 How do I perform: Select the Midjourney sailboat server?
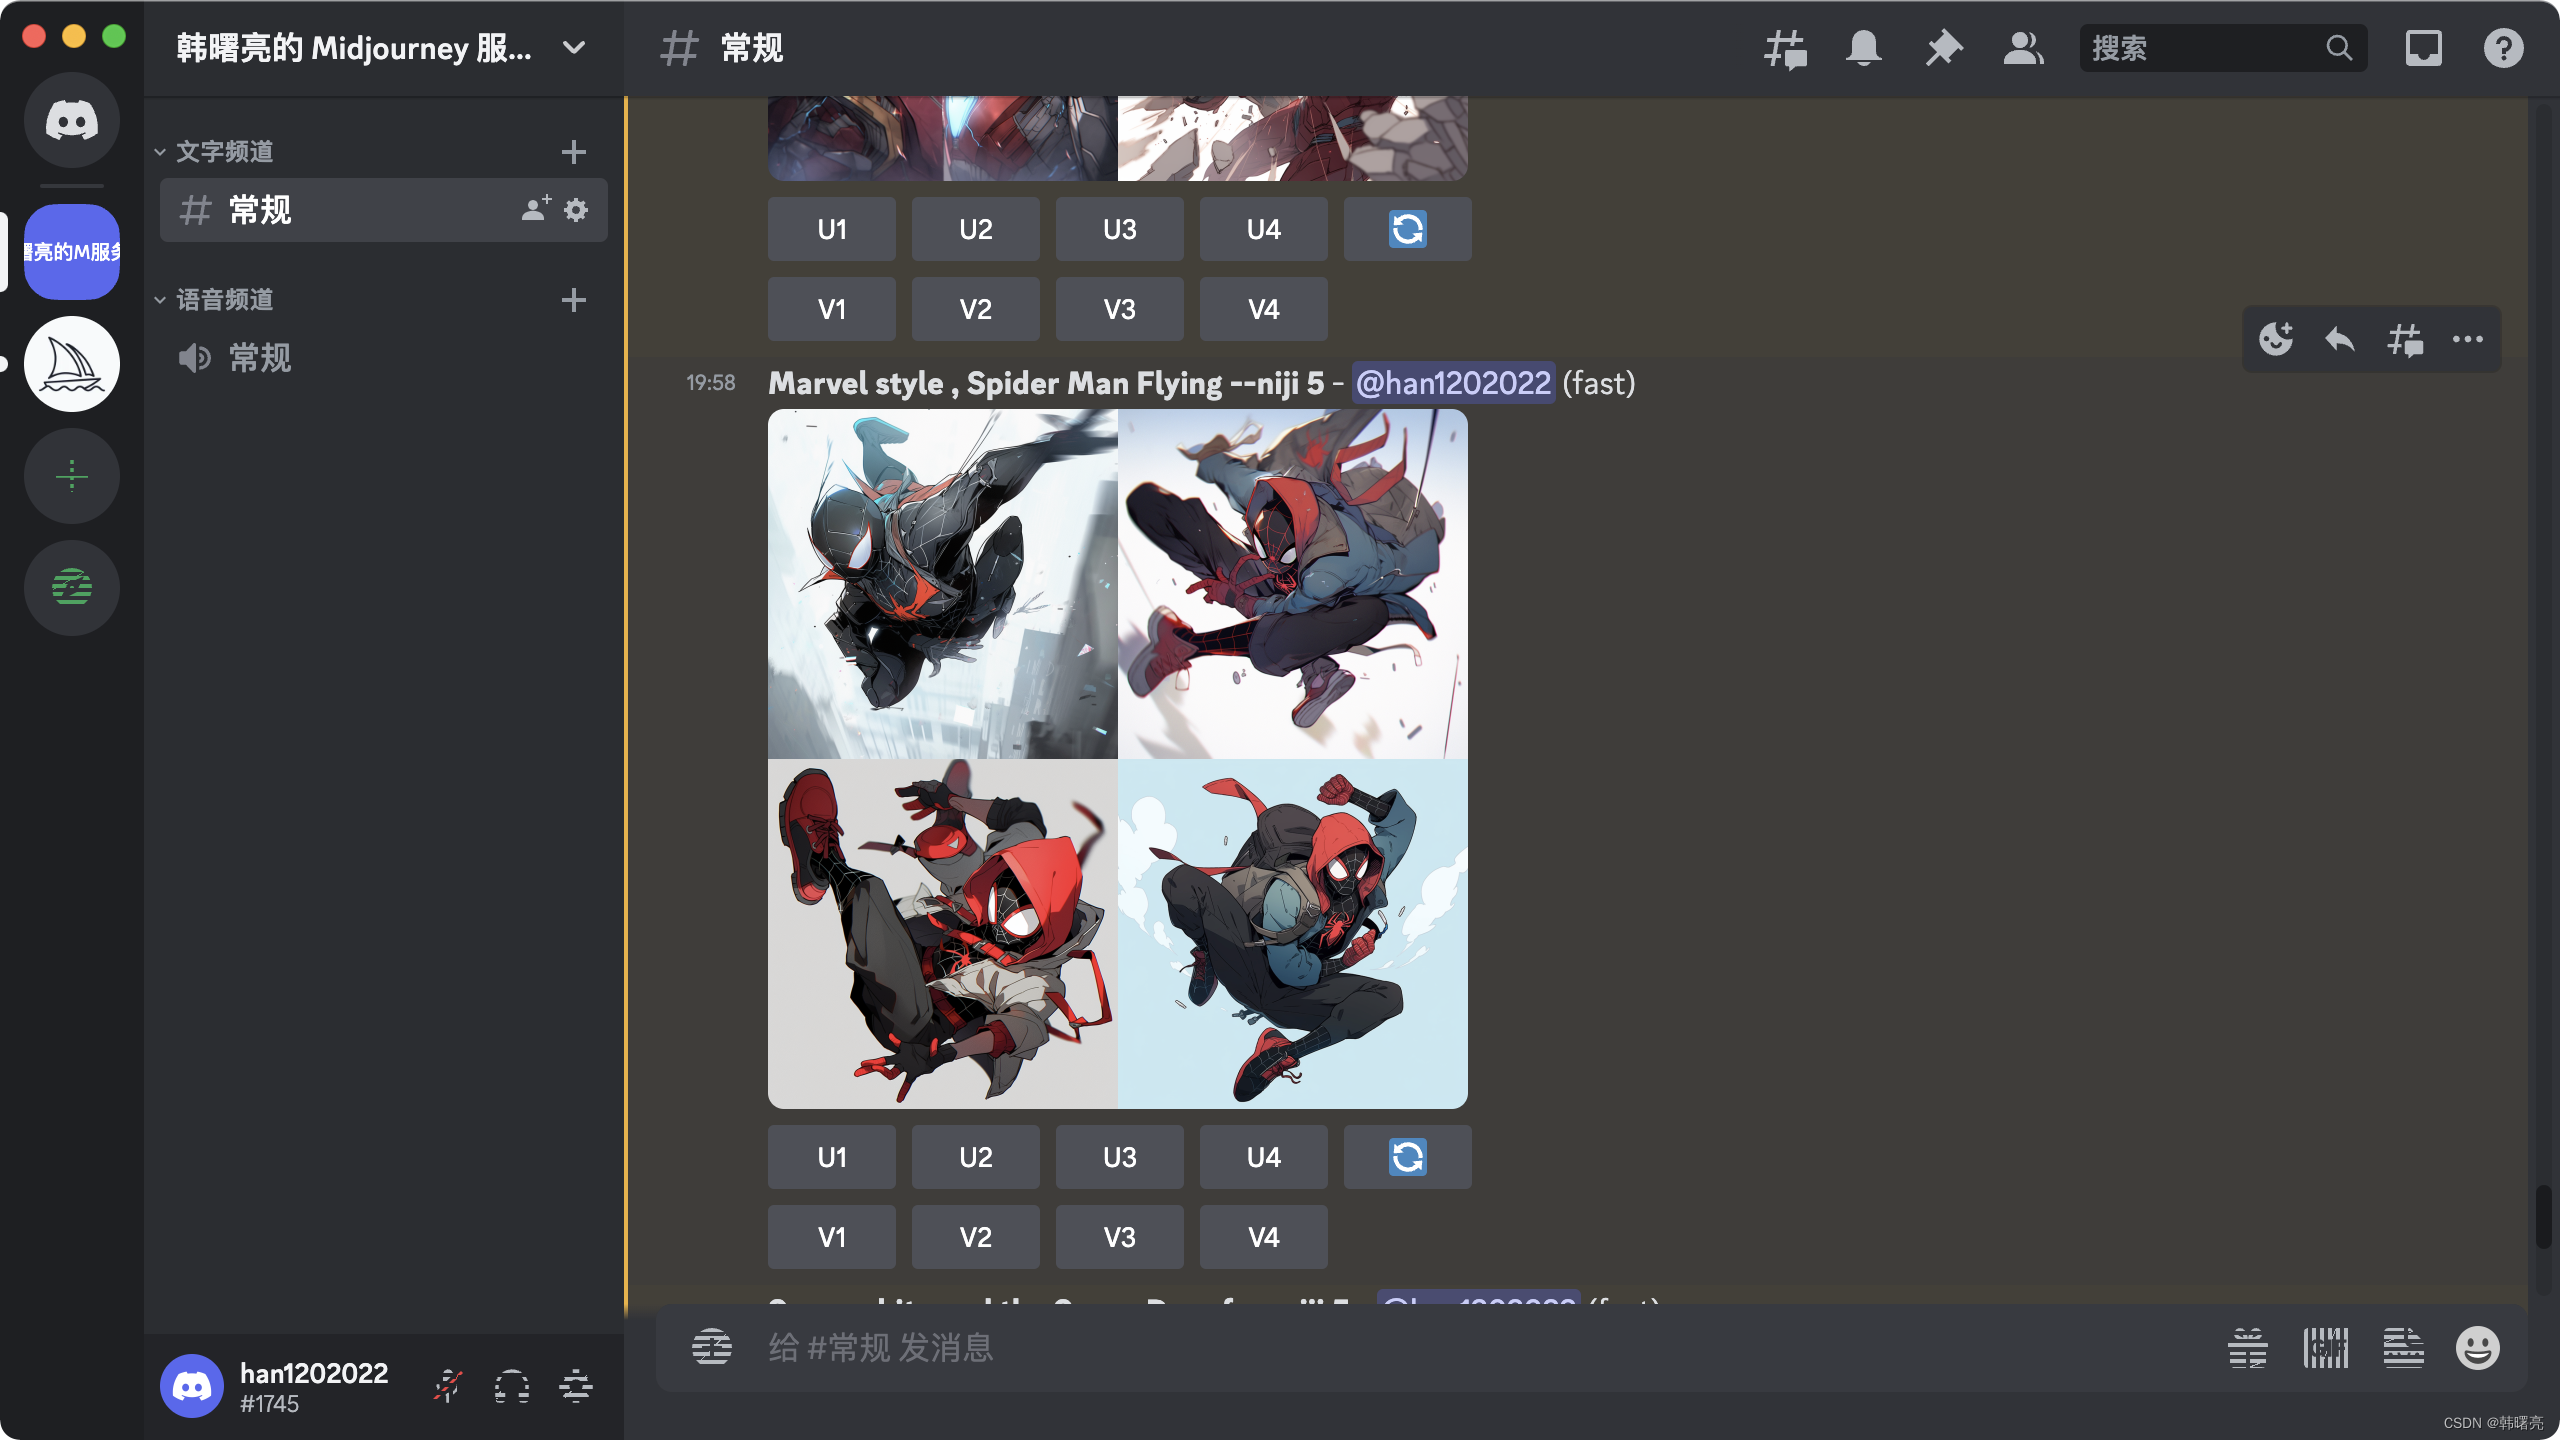72,364
